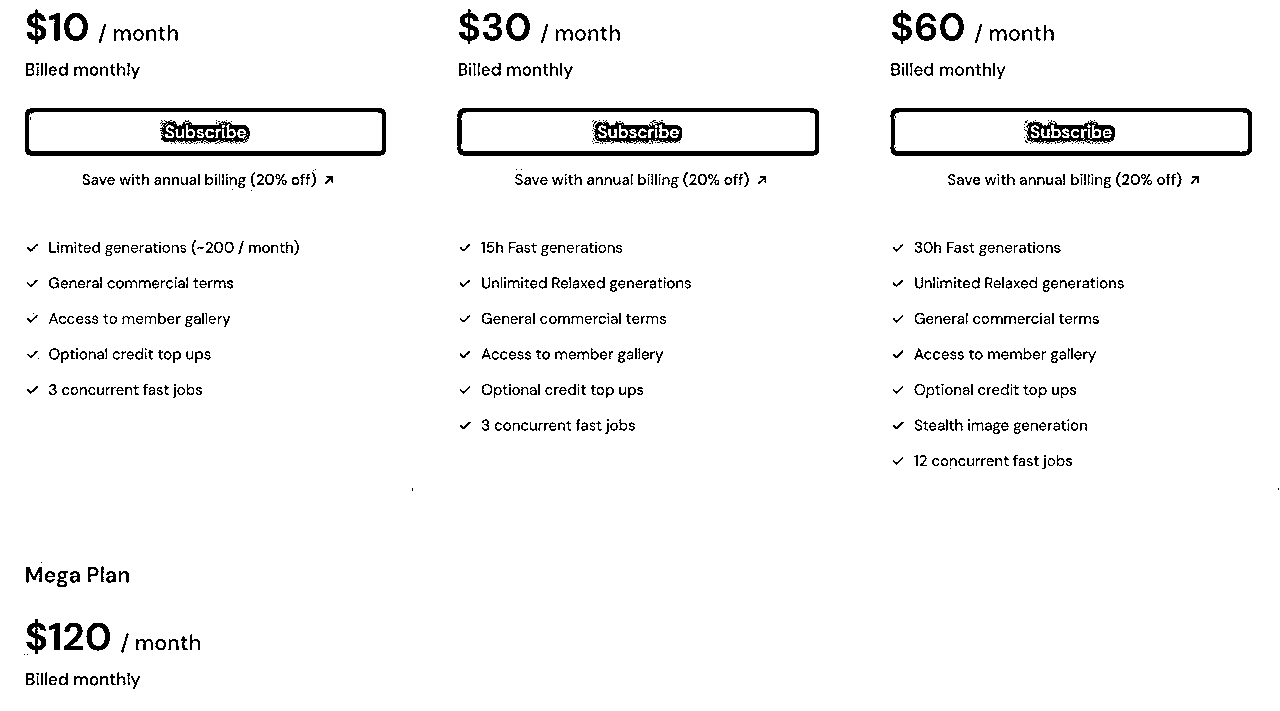Click the $120 / month price
The image size is (1280, 711).
pyautogui.click(x=113, y=638)
